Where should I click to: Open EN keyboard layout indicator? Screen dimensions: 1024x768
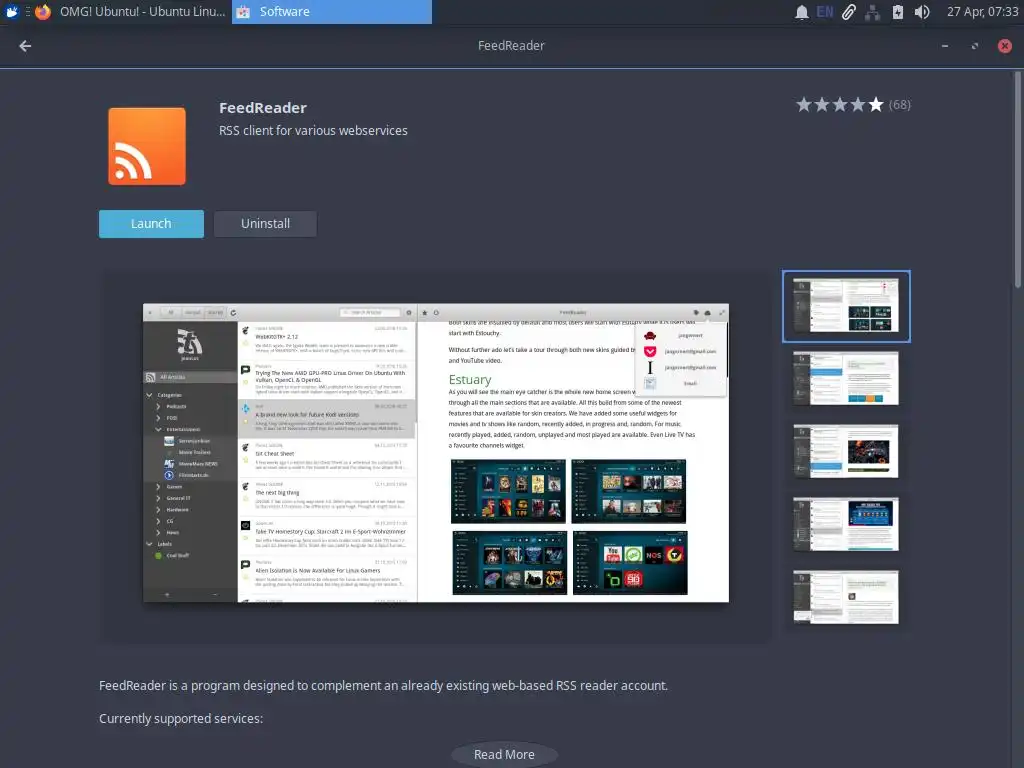pyautogui.click(x=825, y=12)
